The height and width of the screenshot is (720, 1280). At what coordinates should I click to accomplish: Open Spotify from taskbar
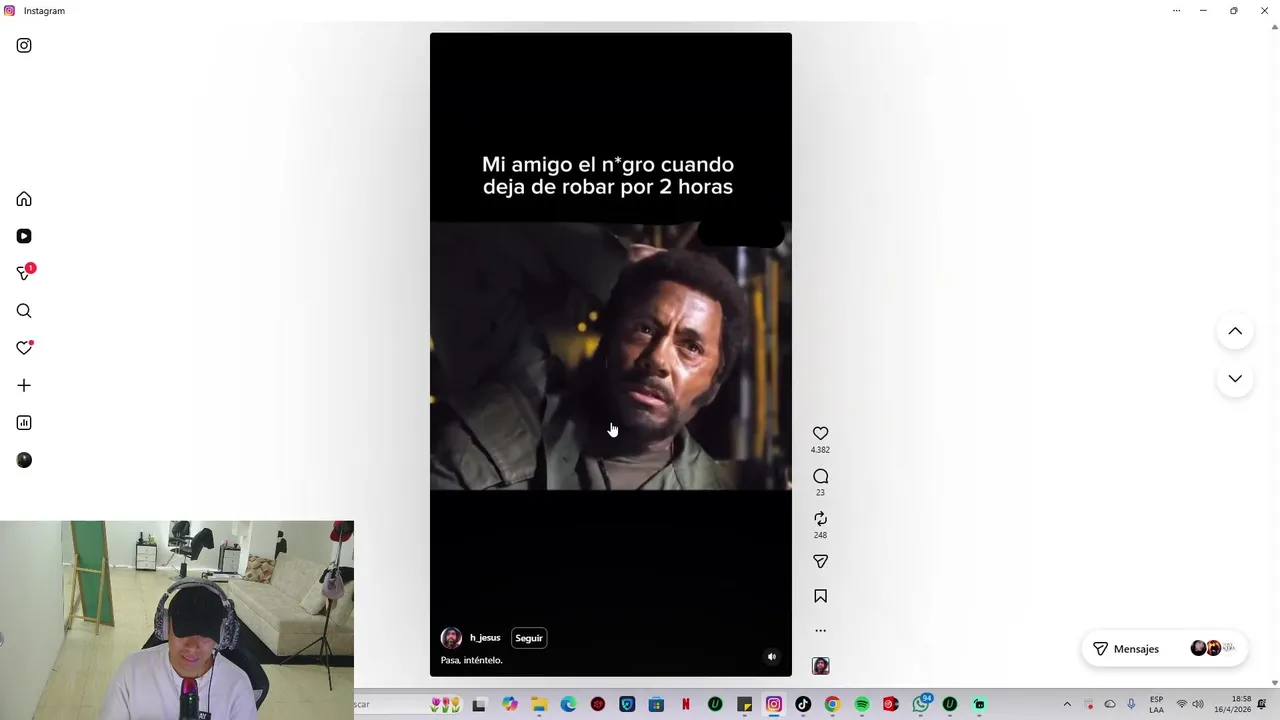click(x=861, y=705)
